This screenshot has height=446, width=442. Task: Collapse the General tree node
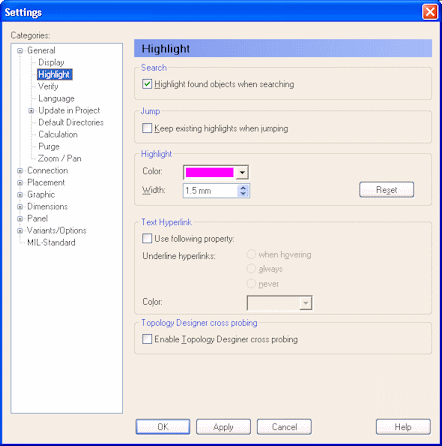[20, 51]
